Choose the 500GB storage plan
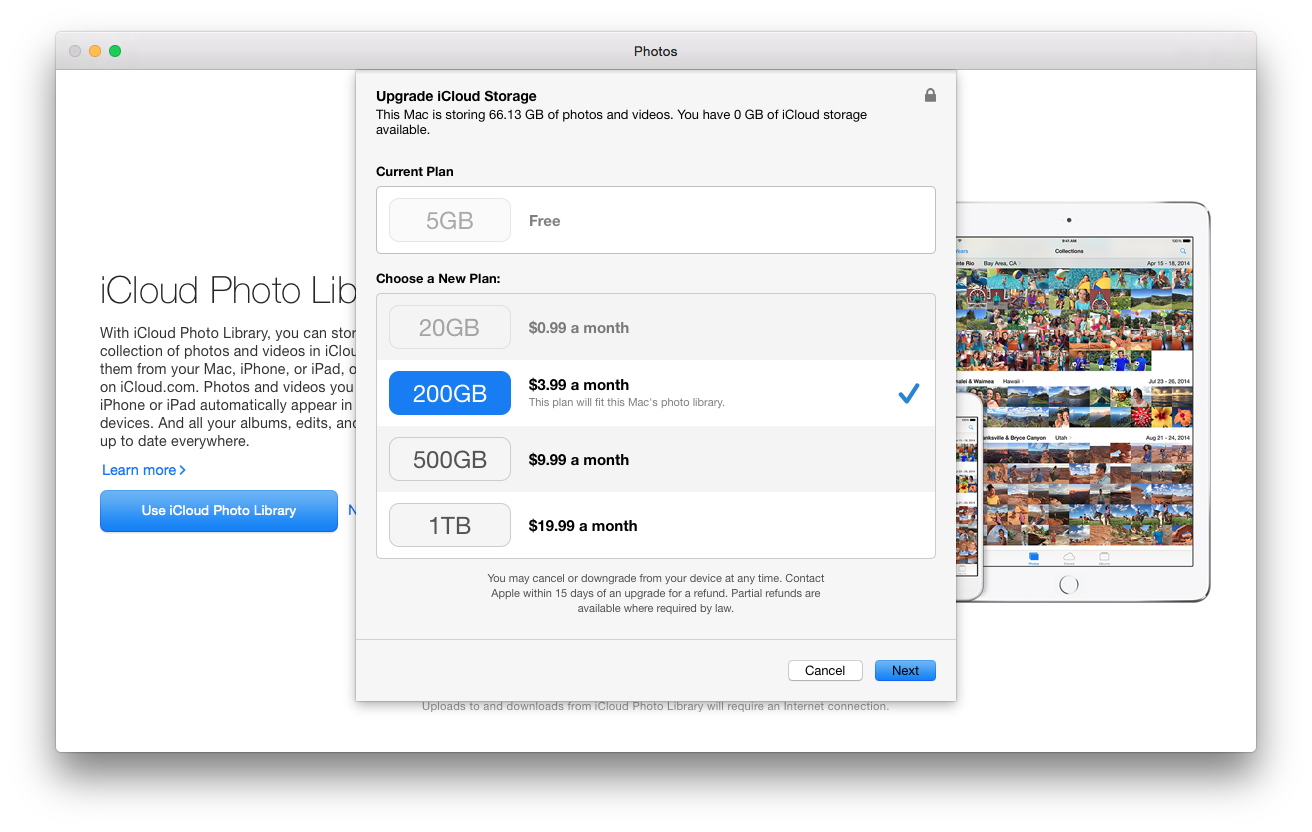Screen dimensions: 1312x832 click(x=449, y=460)
